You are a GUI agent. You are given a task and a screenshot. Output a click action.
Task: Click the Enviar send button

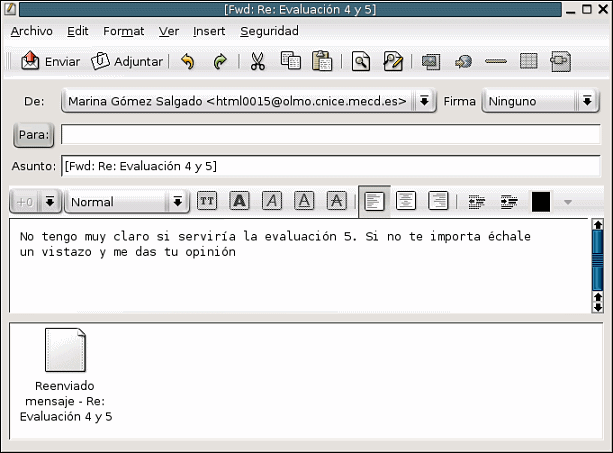51,62
